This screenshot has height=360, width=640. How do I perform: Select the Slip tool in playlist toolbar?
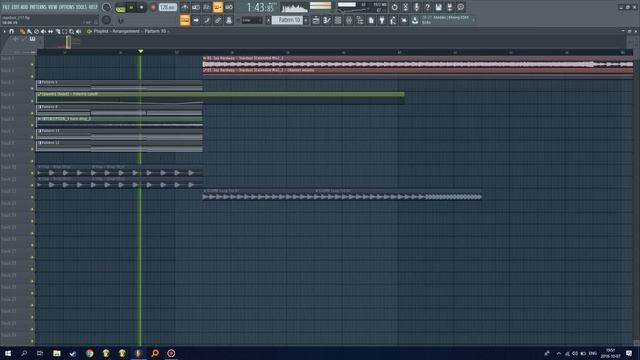pos(50,31)
